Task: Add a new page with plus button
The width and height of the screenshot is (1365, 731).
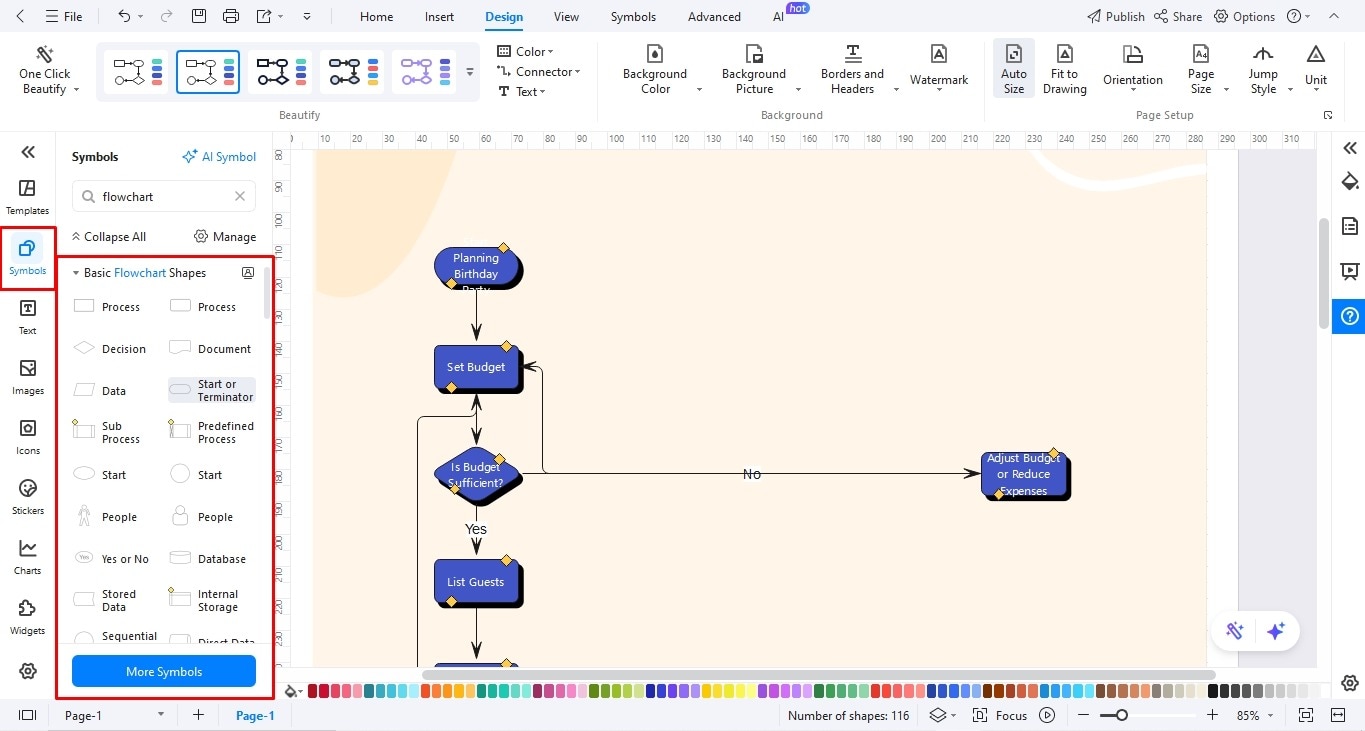Action: coord(198,715)
